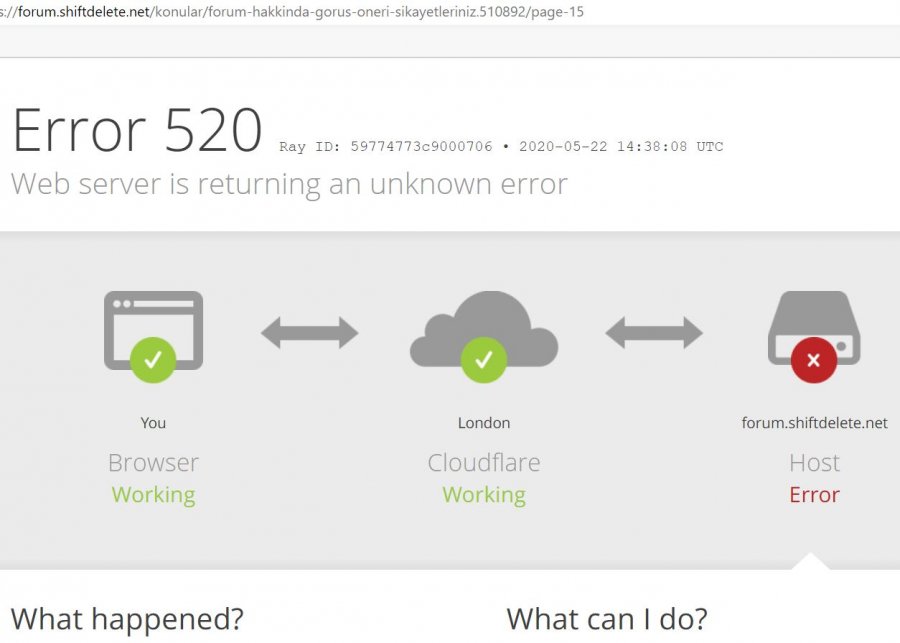Click the double arrow between Browser and Cloudflare
The height and width of the screenshot is (643, 900).
310,332
